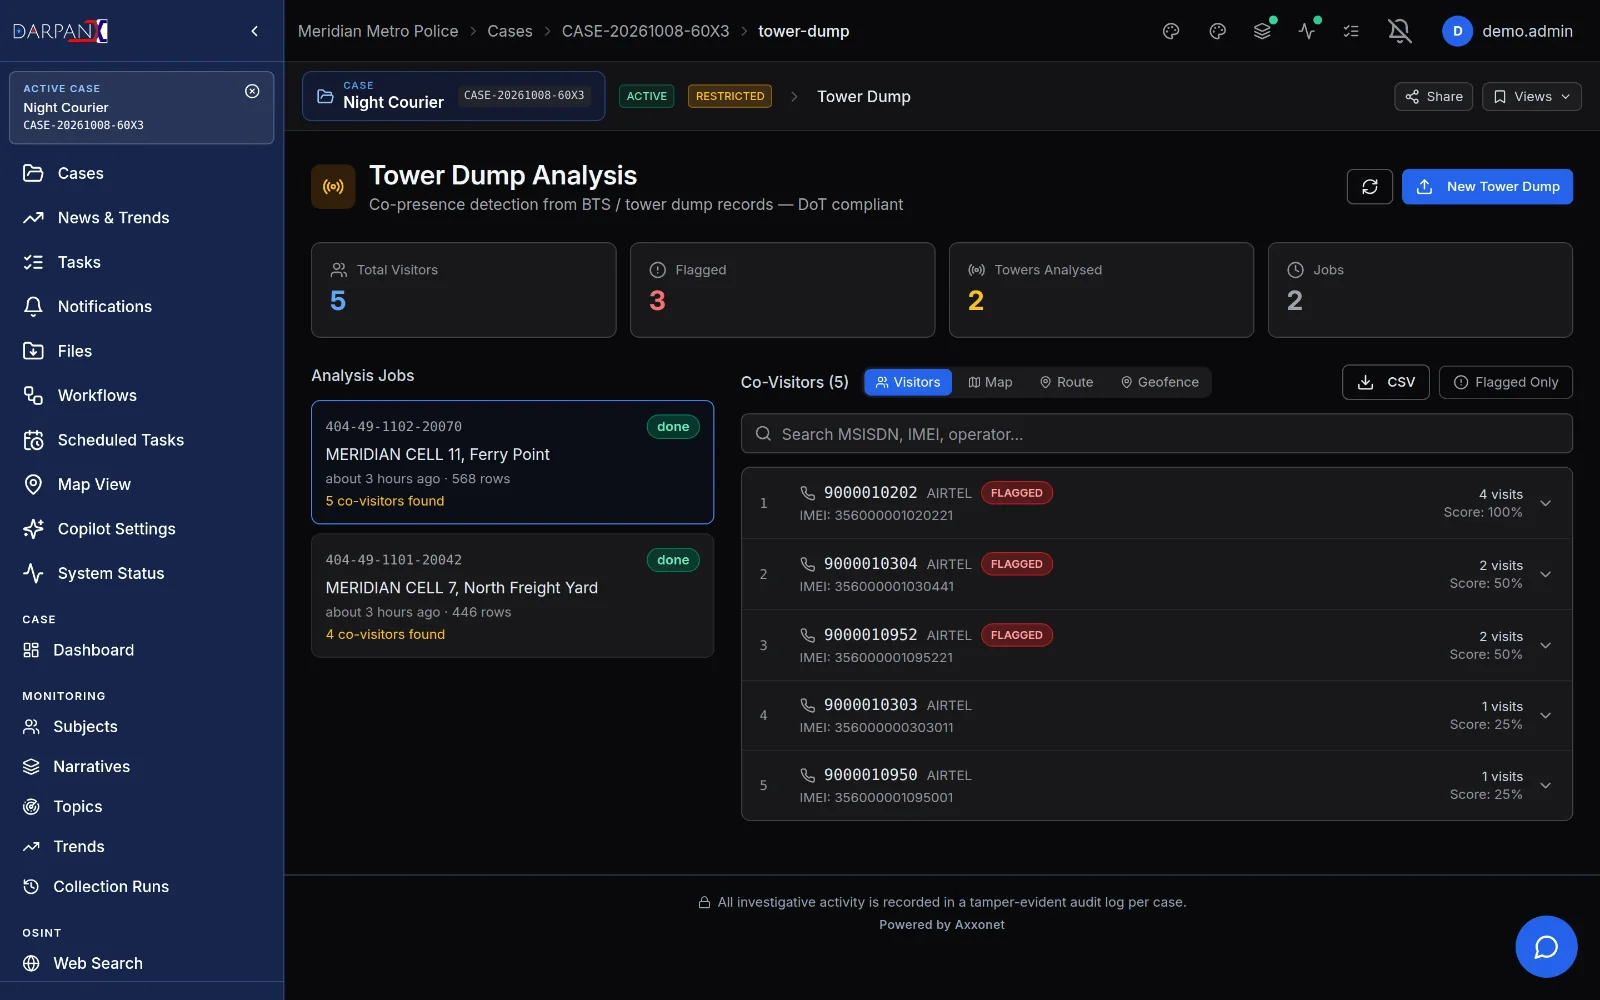Switch to the Map tab
1600x1000 pixels.
pos(990,382)
